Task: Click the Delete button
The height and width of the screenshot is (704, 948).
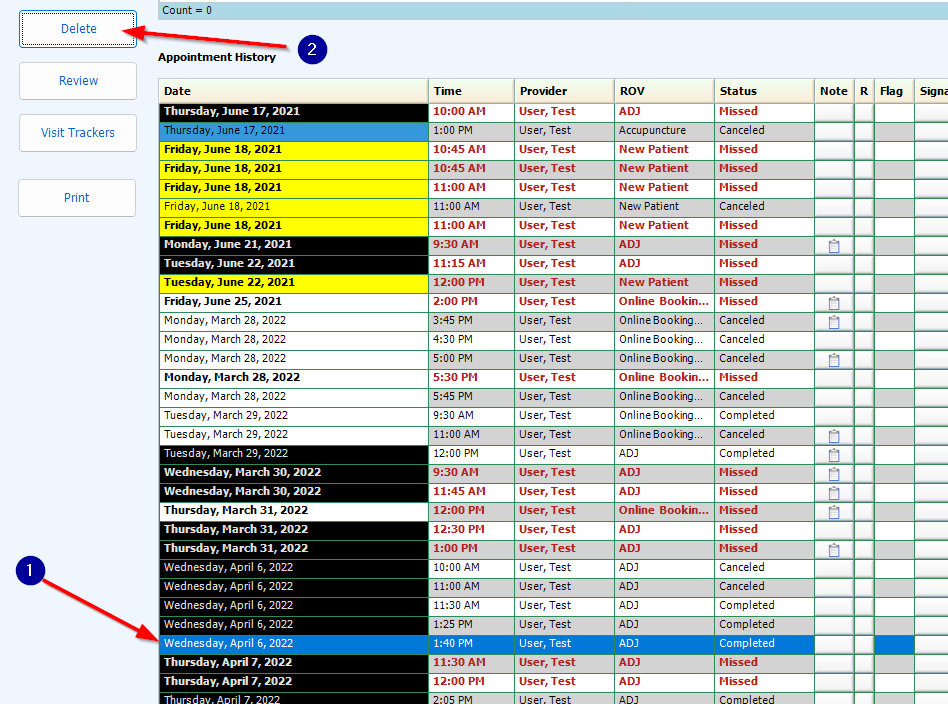Action: click(x=78, y=28)
